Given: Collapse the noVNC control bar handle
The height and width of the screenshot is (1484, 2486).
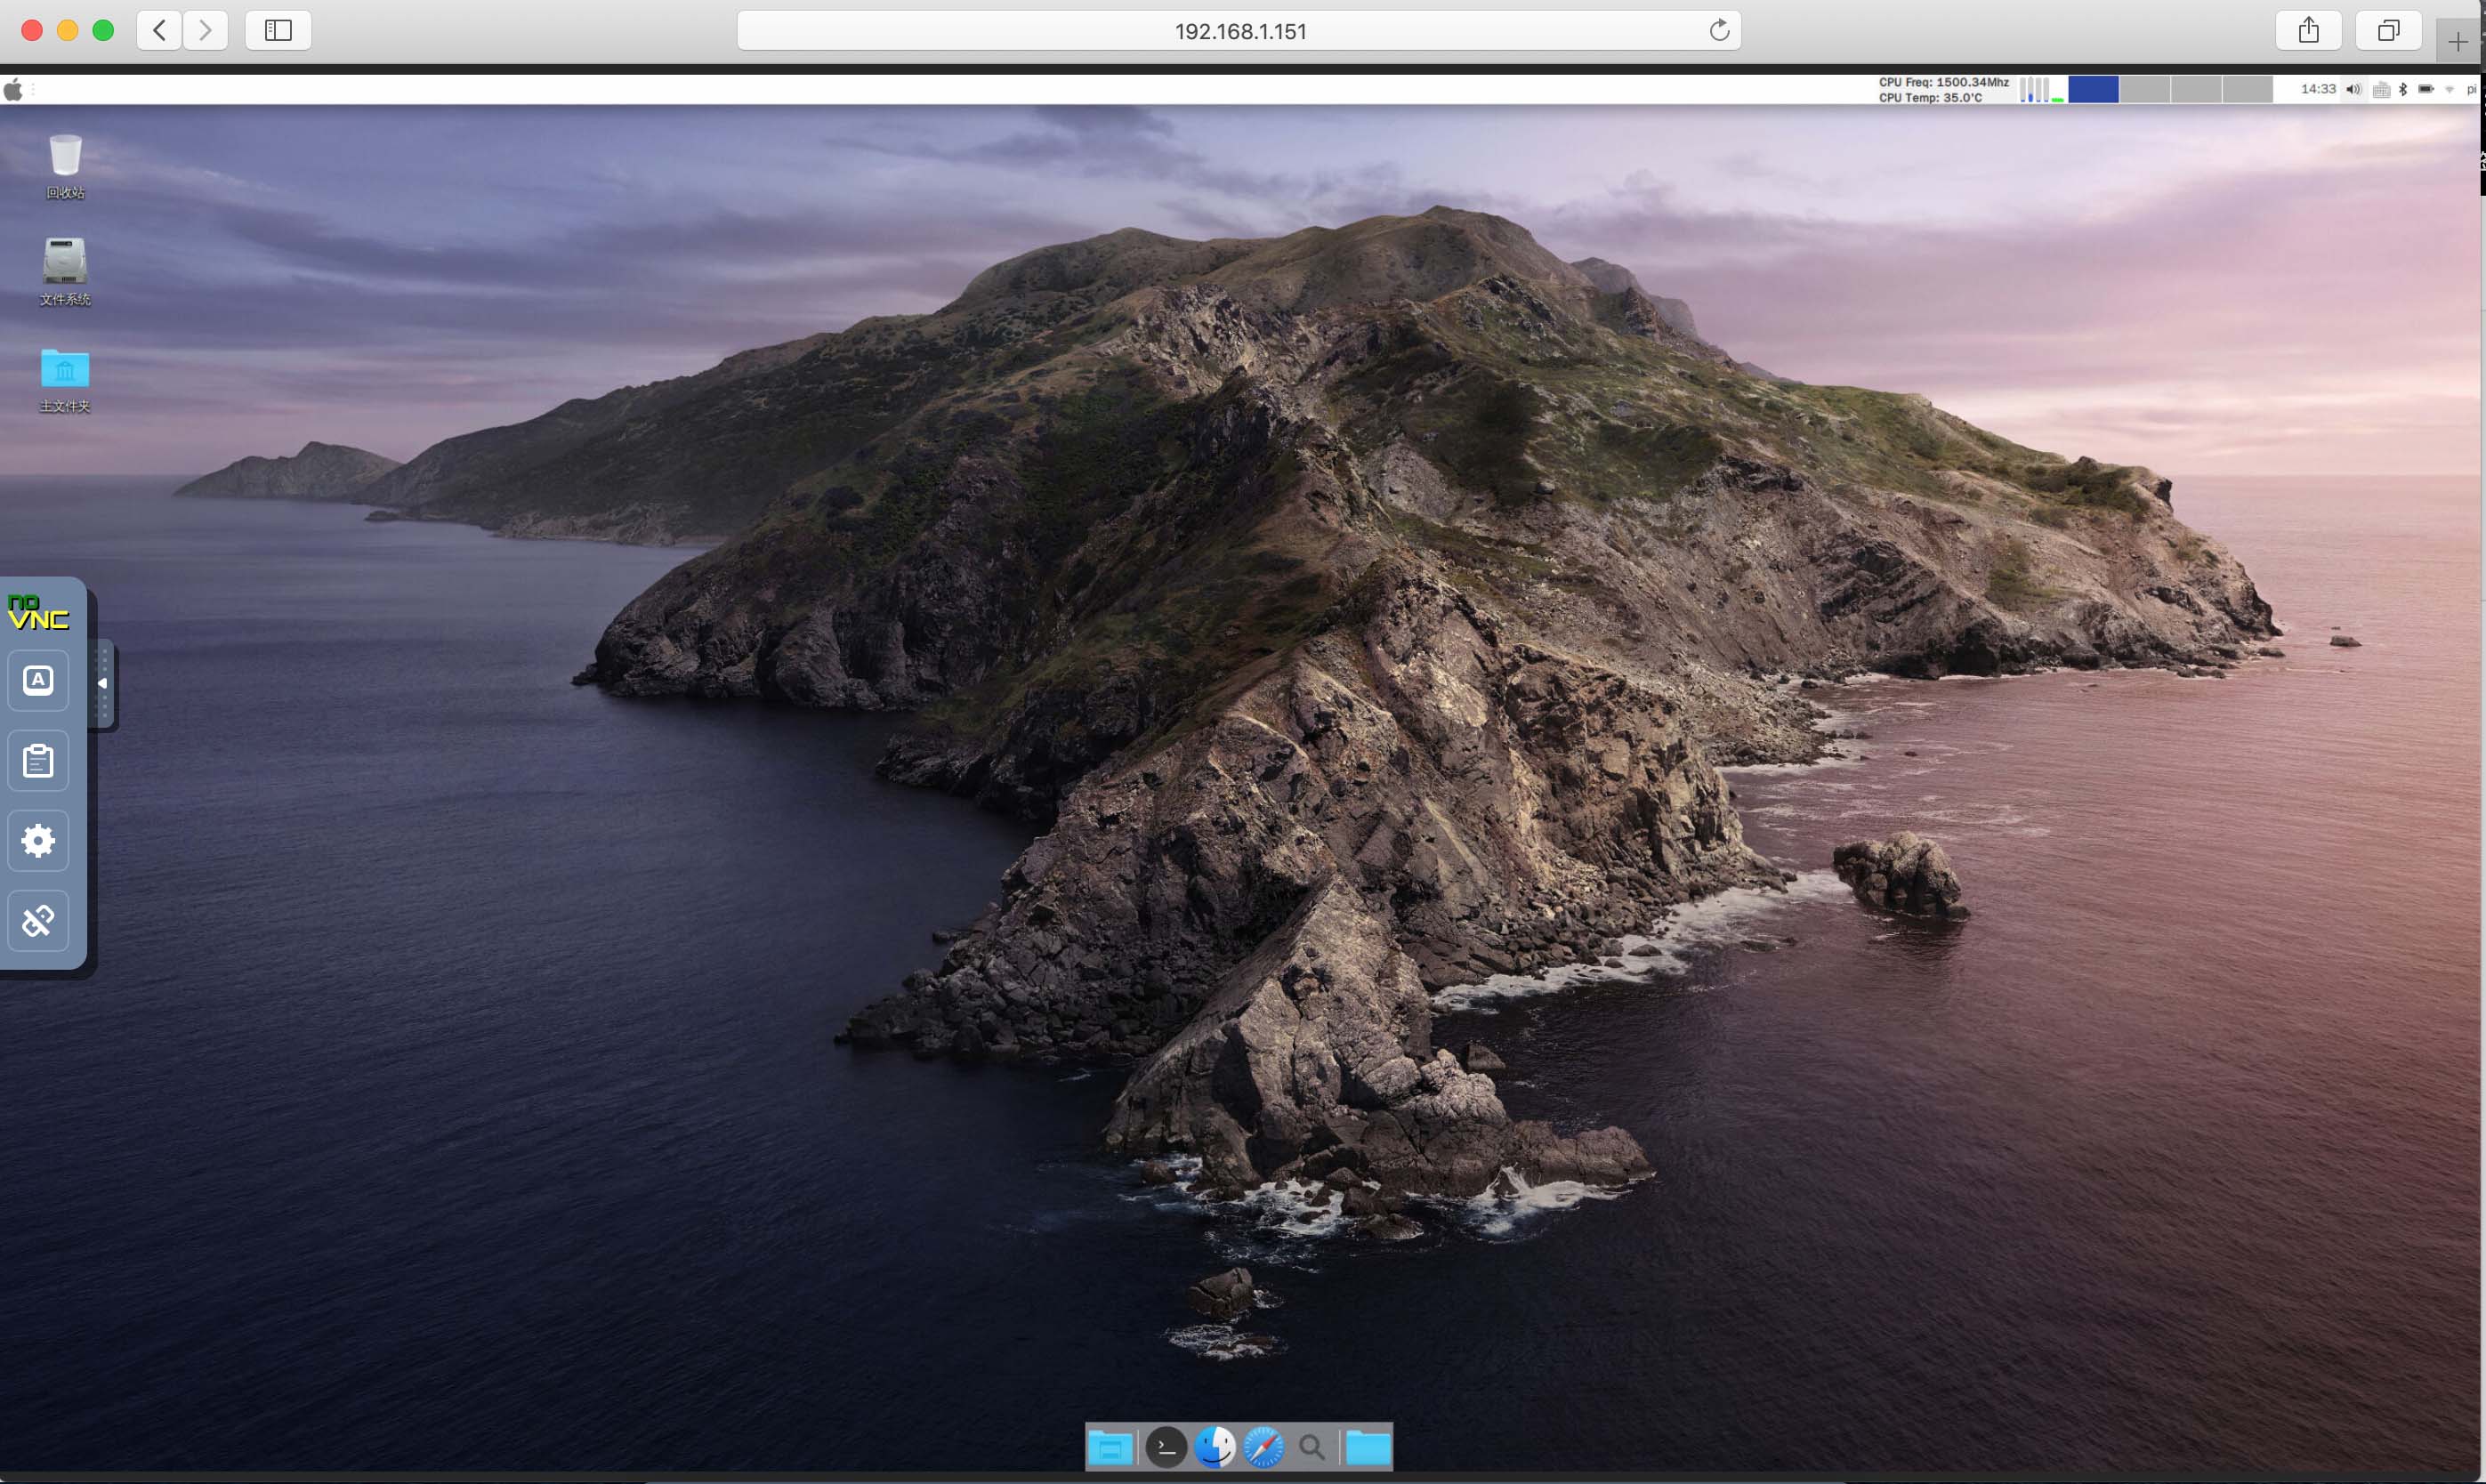Looking at the screenshot, I should point(102,684).
